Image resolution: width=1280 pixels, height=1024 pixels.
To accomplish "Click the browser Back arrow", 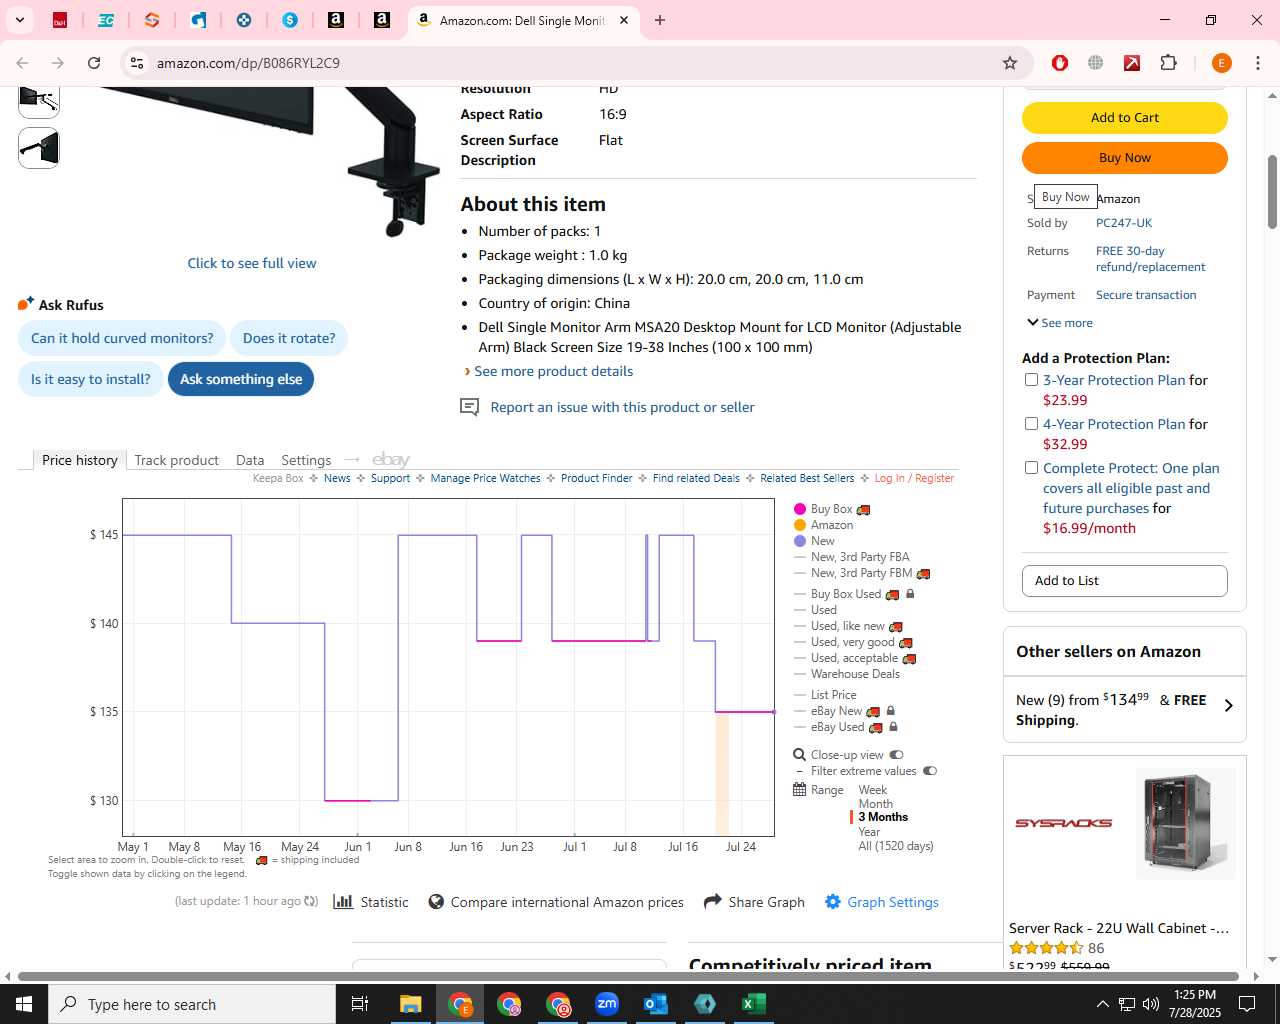I will (x=22, y=63).
